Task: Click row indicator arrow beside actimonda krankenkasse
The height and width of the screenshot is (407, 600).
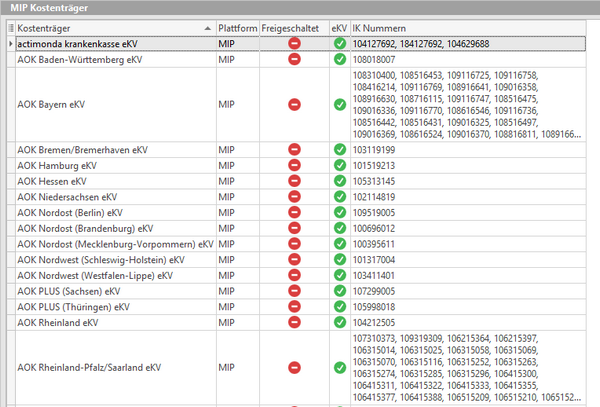Action: coord(10,44)
